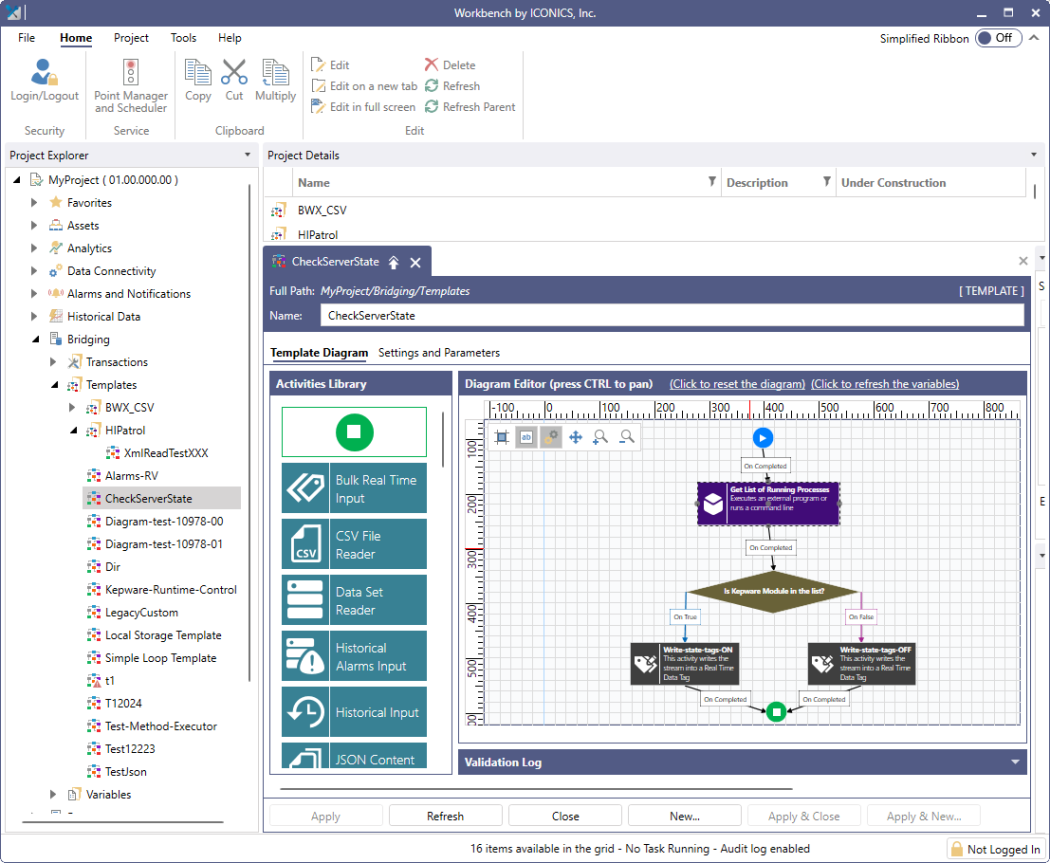This screenshot has height=863, width=1050.
Task: Open Login/Logout in the Security group
Action: [44, 80]
